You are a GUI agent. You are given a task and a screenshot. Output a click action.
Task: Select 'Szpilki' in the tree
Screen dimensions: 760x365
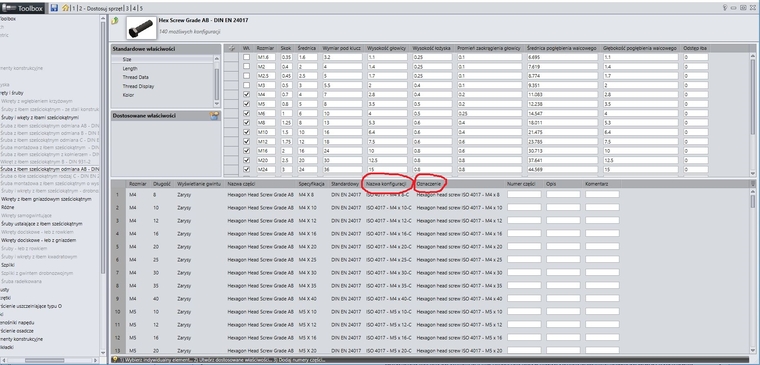pyautogui.click(x=8, y=265)
